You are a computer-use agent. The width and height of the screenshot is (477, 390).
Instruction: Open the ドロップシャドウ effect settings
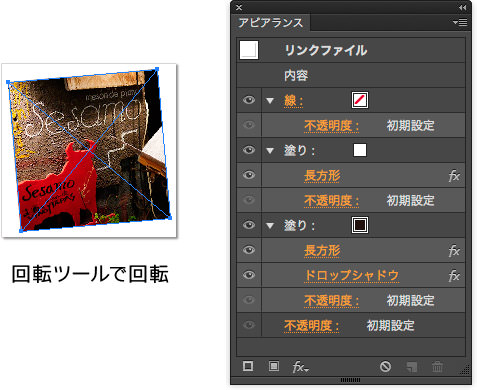coord(351,275)
